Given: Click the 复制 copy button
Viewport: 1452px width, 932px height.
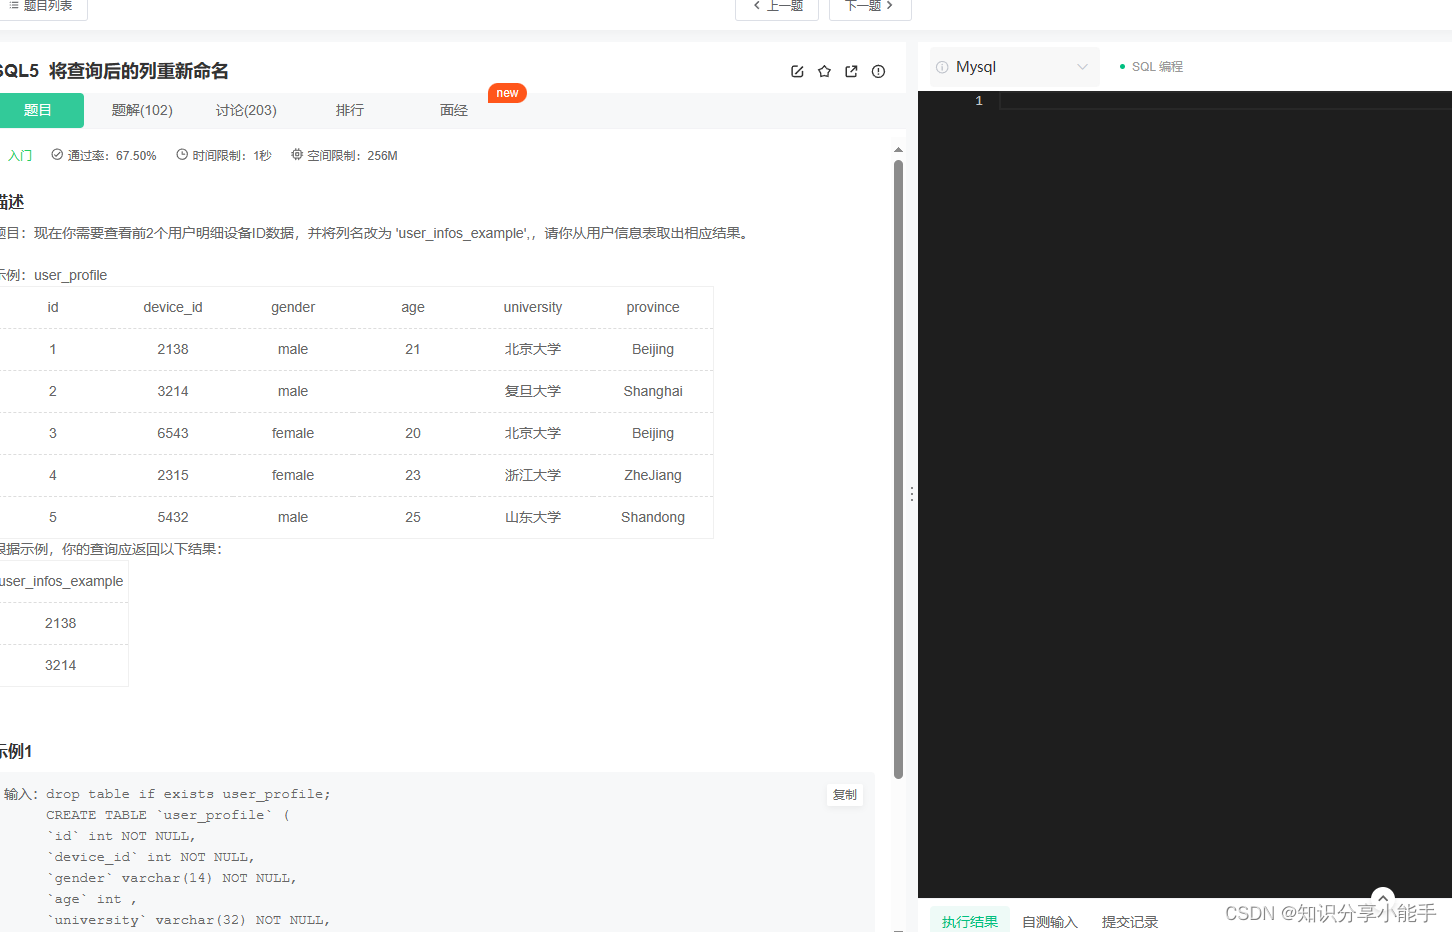Looking at the screenshot, I should pyautogui.click(x=845, y=795).
